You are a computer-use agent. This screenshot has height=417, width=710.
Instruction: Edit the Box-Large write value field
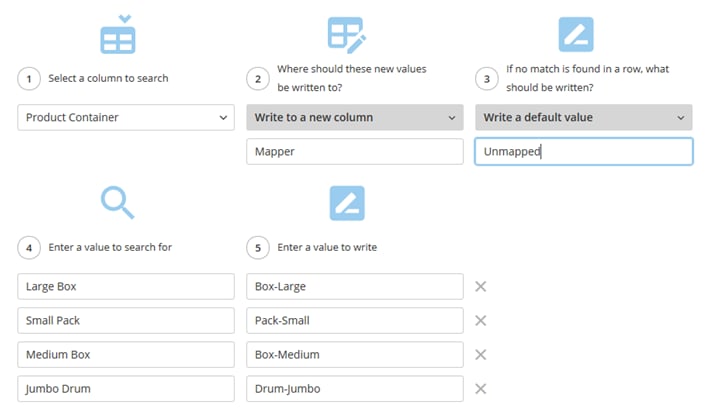click(355, 286)
